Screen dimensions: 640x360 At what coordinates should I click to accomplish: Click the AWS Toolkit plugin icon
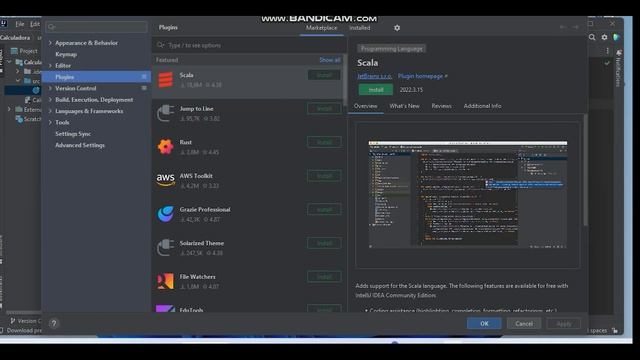pyautogui.click(x=165, y=180)
